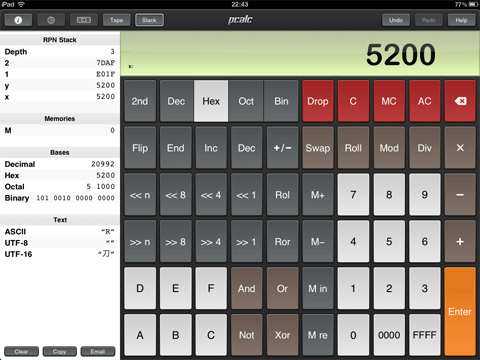This screenshot has width=480, height=360.
Task: Tap the Xor logic key
Action: coord(282,335)
